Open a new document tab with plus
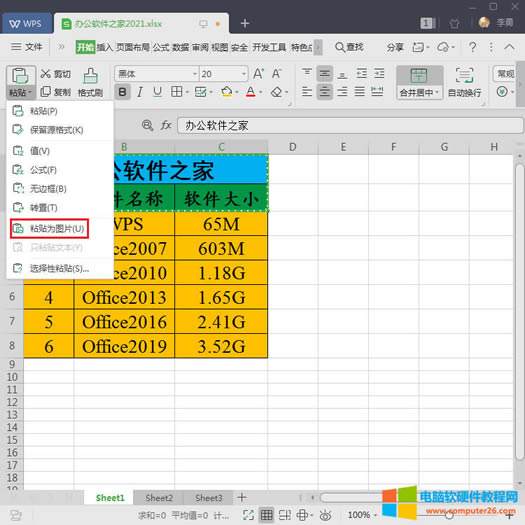Screen dimensions: 525x525 click(x=245, y=23)
